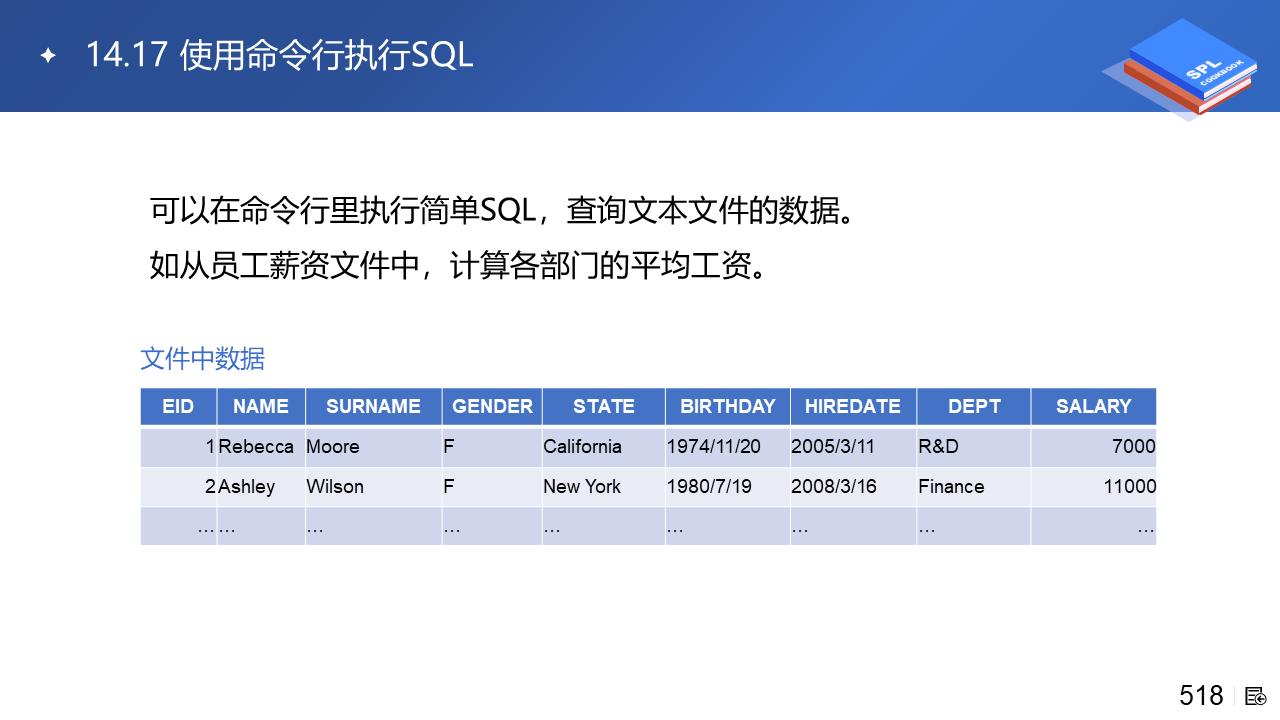Select the EID column header

pos(178,406)
